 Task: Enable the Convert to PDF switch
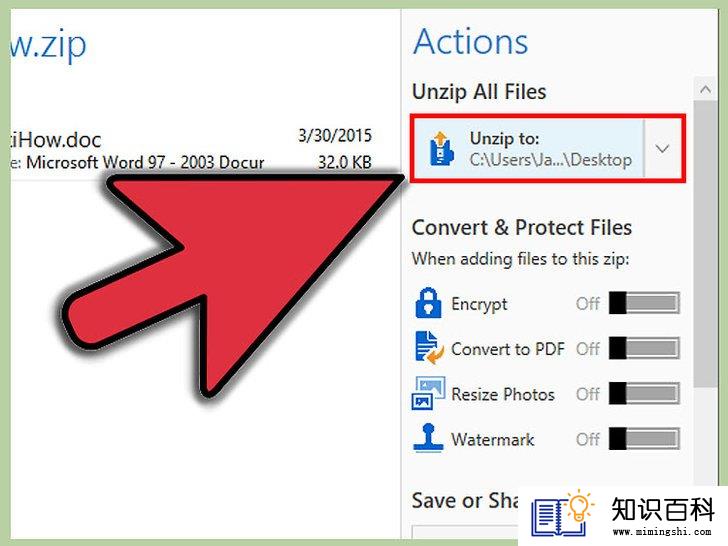(x=644, y=348)
